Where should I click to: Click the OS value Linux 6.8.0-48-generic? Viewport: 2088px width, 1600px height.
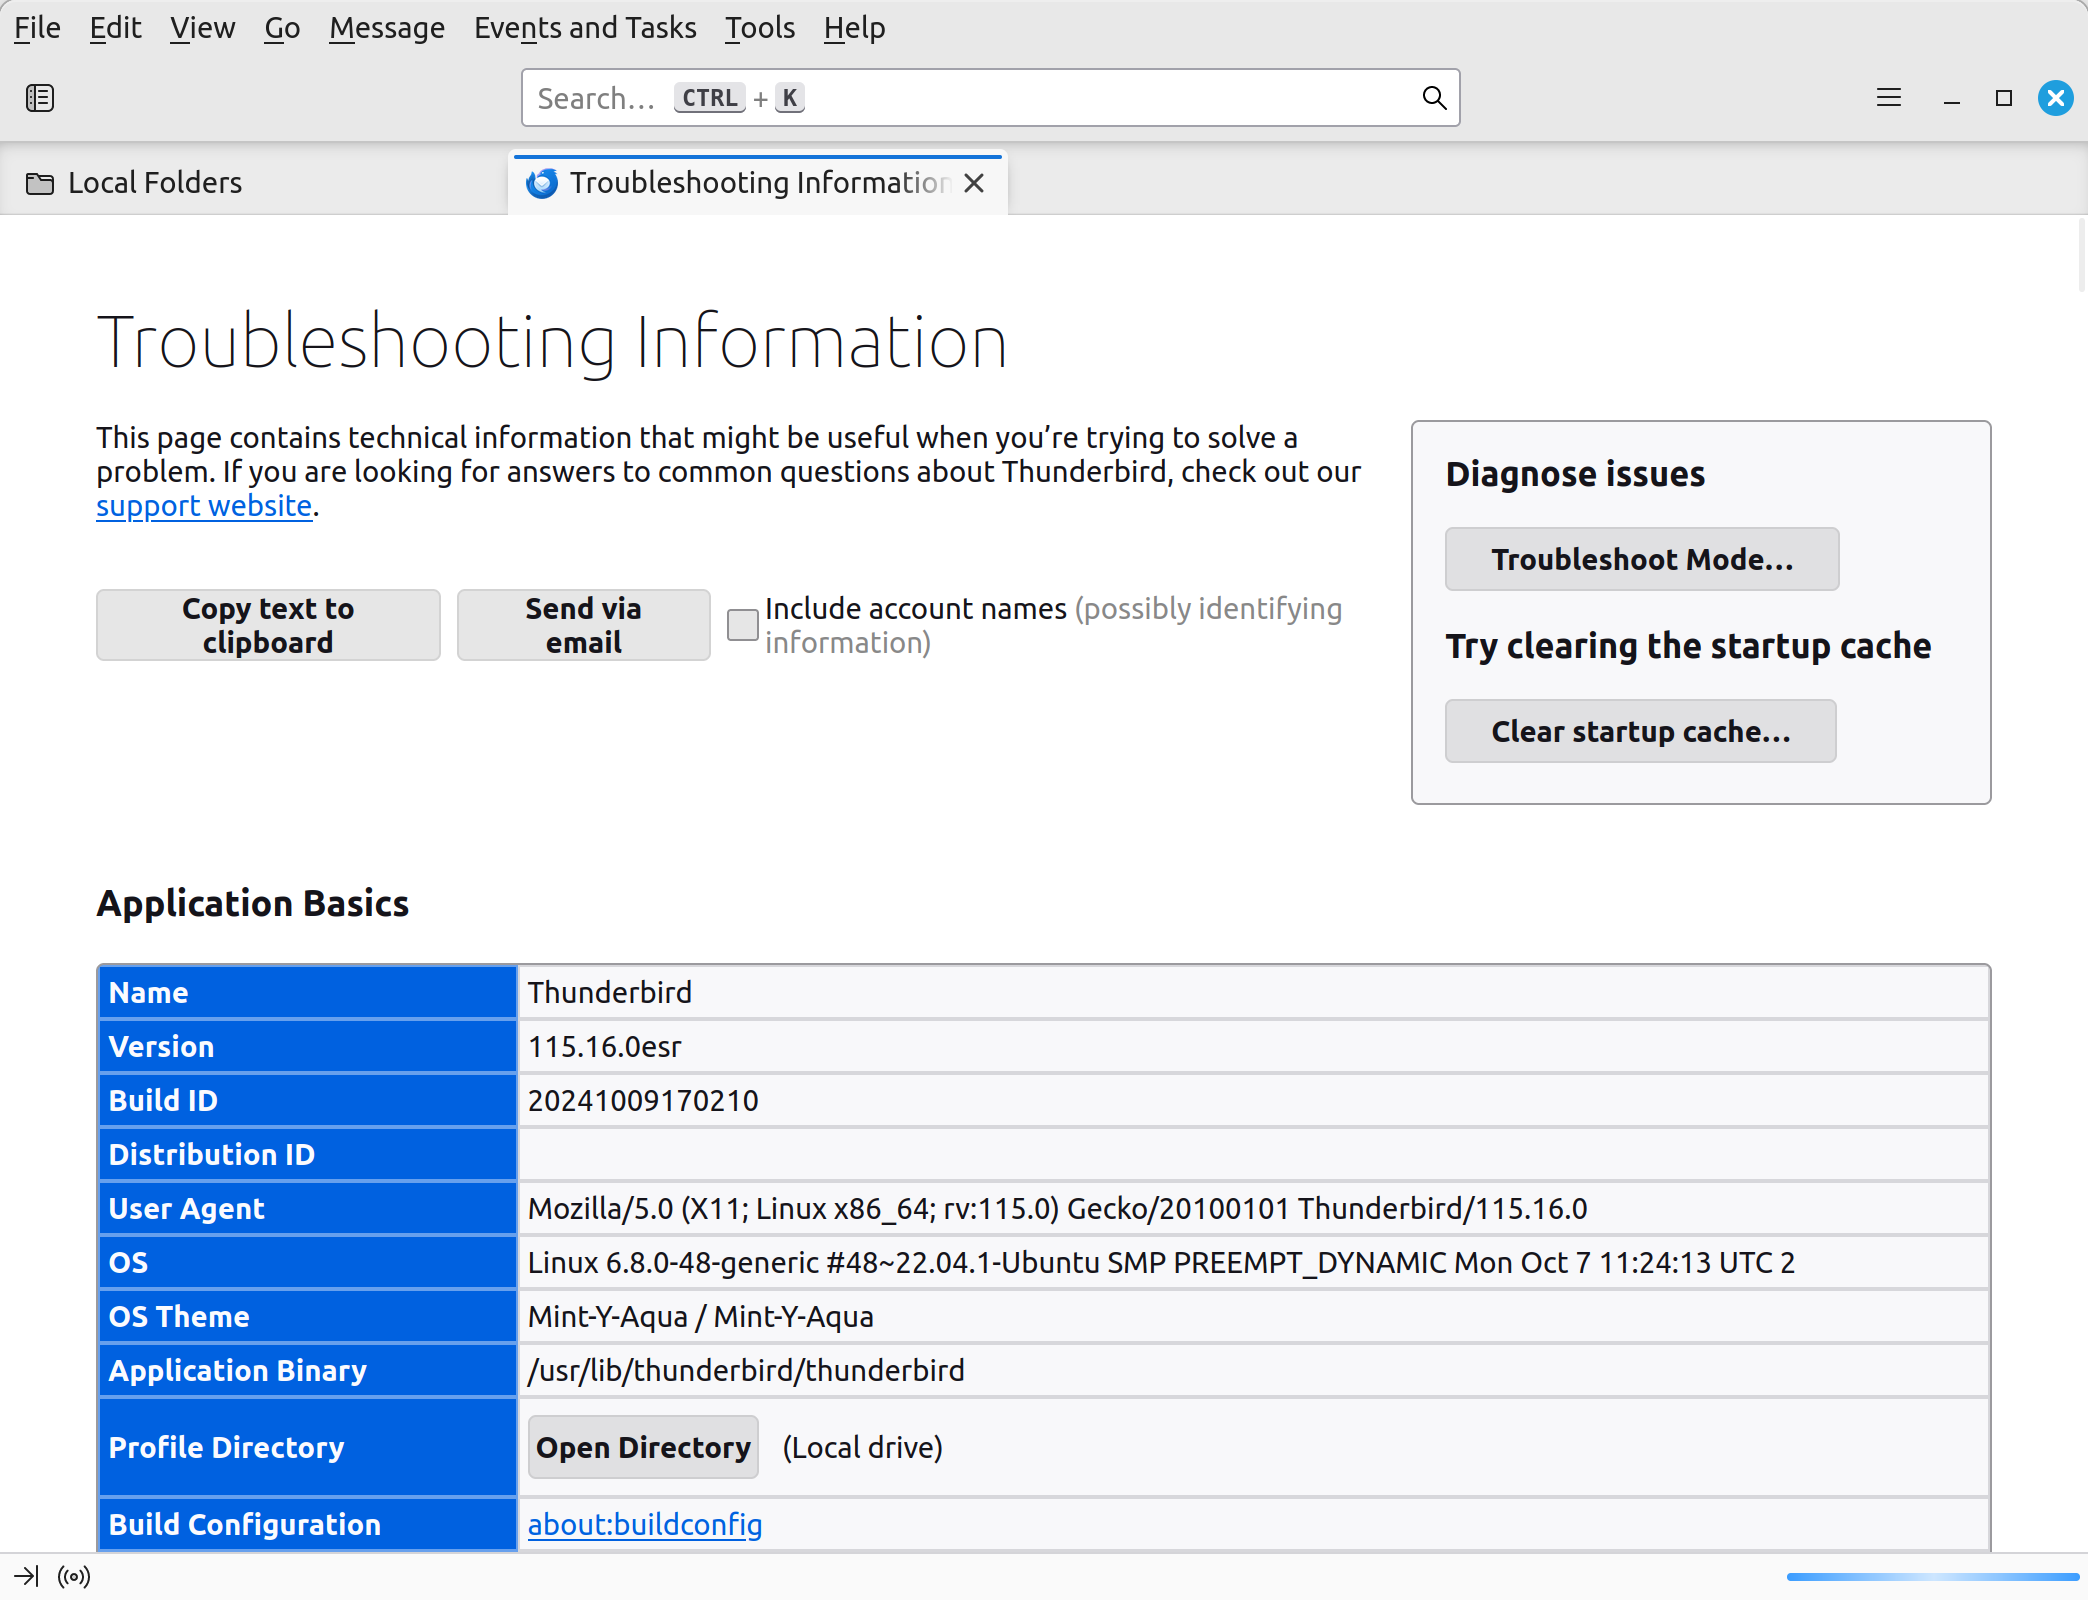tap(1161, 1263)
